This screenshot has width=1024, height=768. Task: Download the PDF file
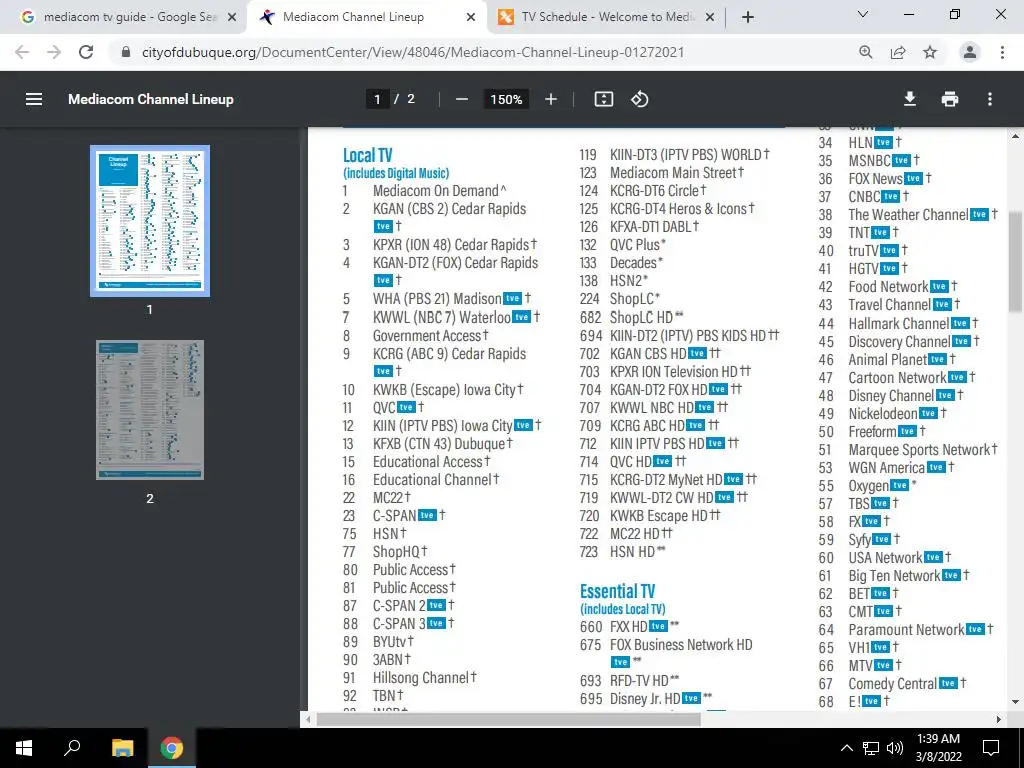pos(910,99)
